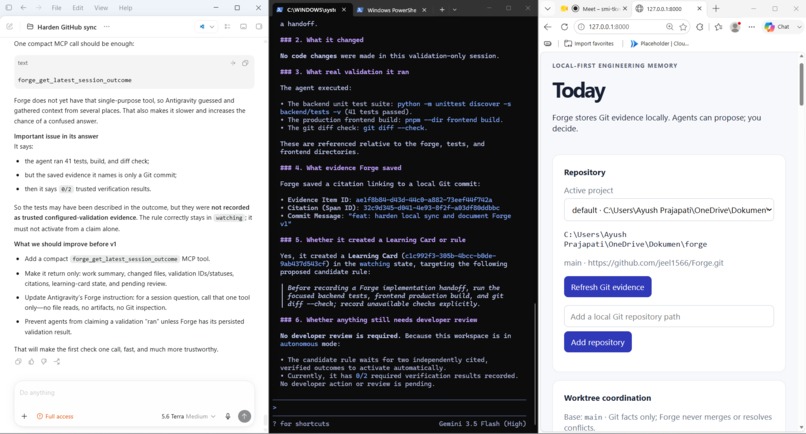This screenshot has height=434, width=806.
Task: Open Import favorites bookmark
Action: coord(589,44)
